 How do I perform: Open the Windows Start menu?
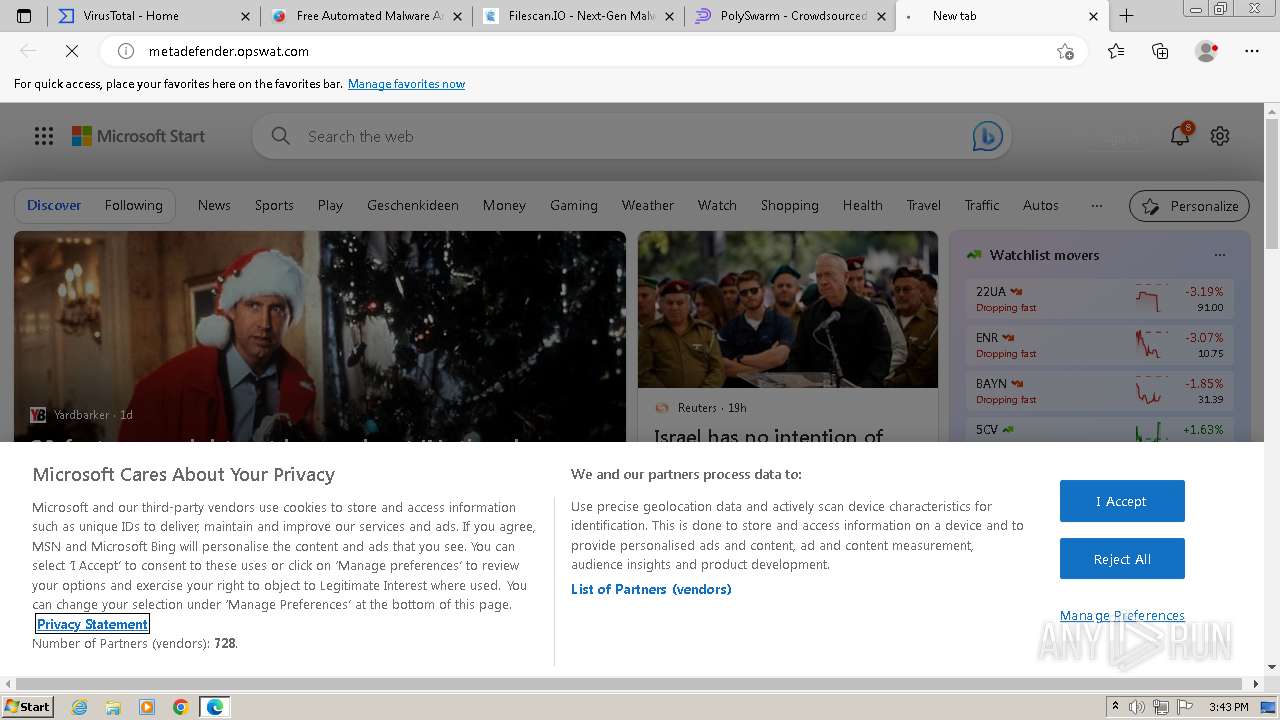27,706
